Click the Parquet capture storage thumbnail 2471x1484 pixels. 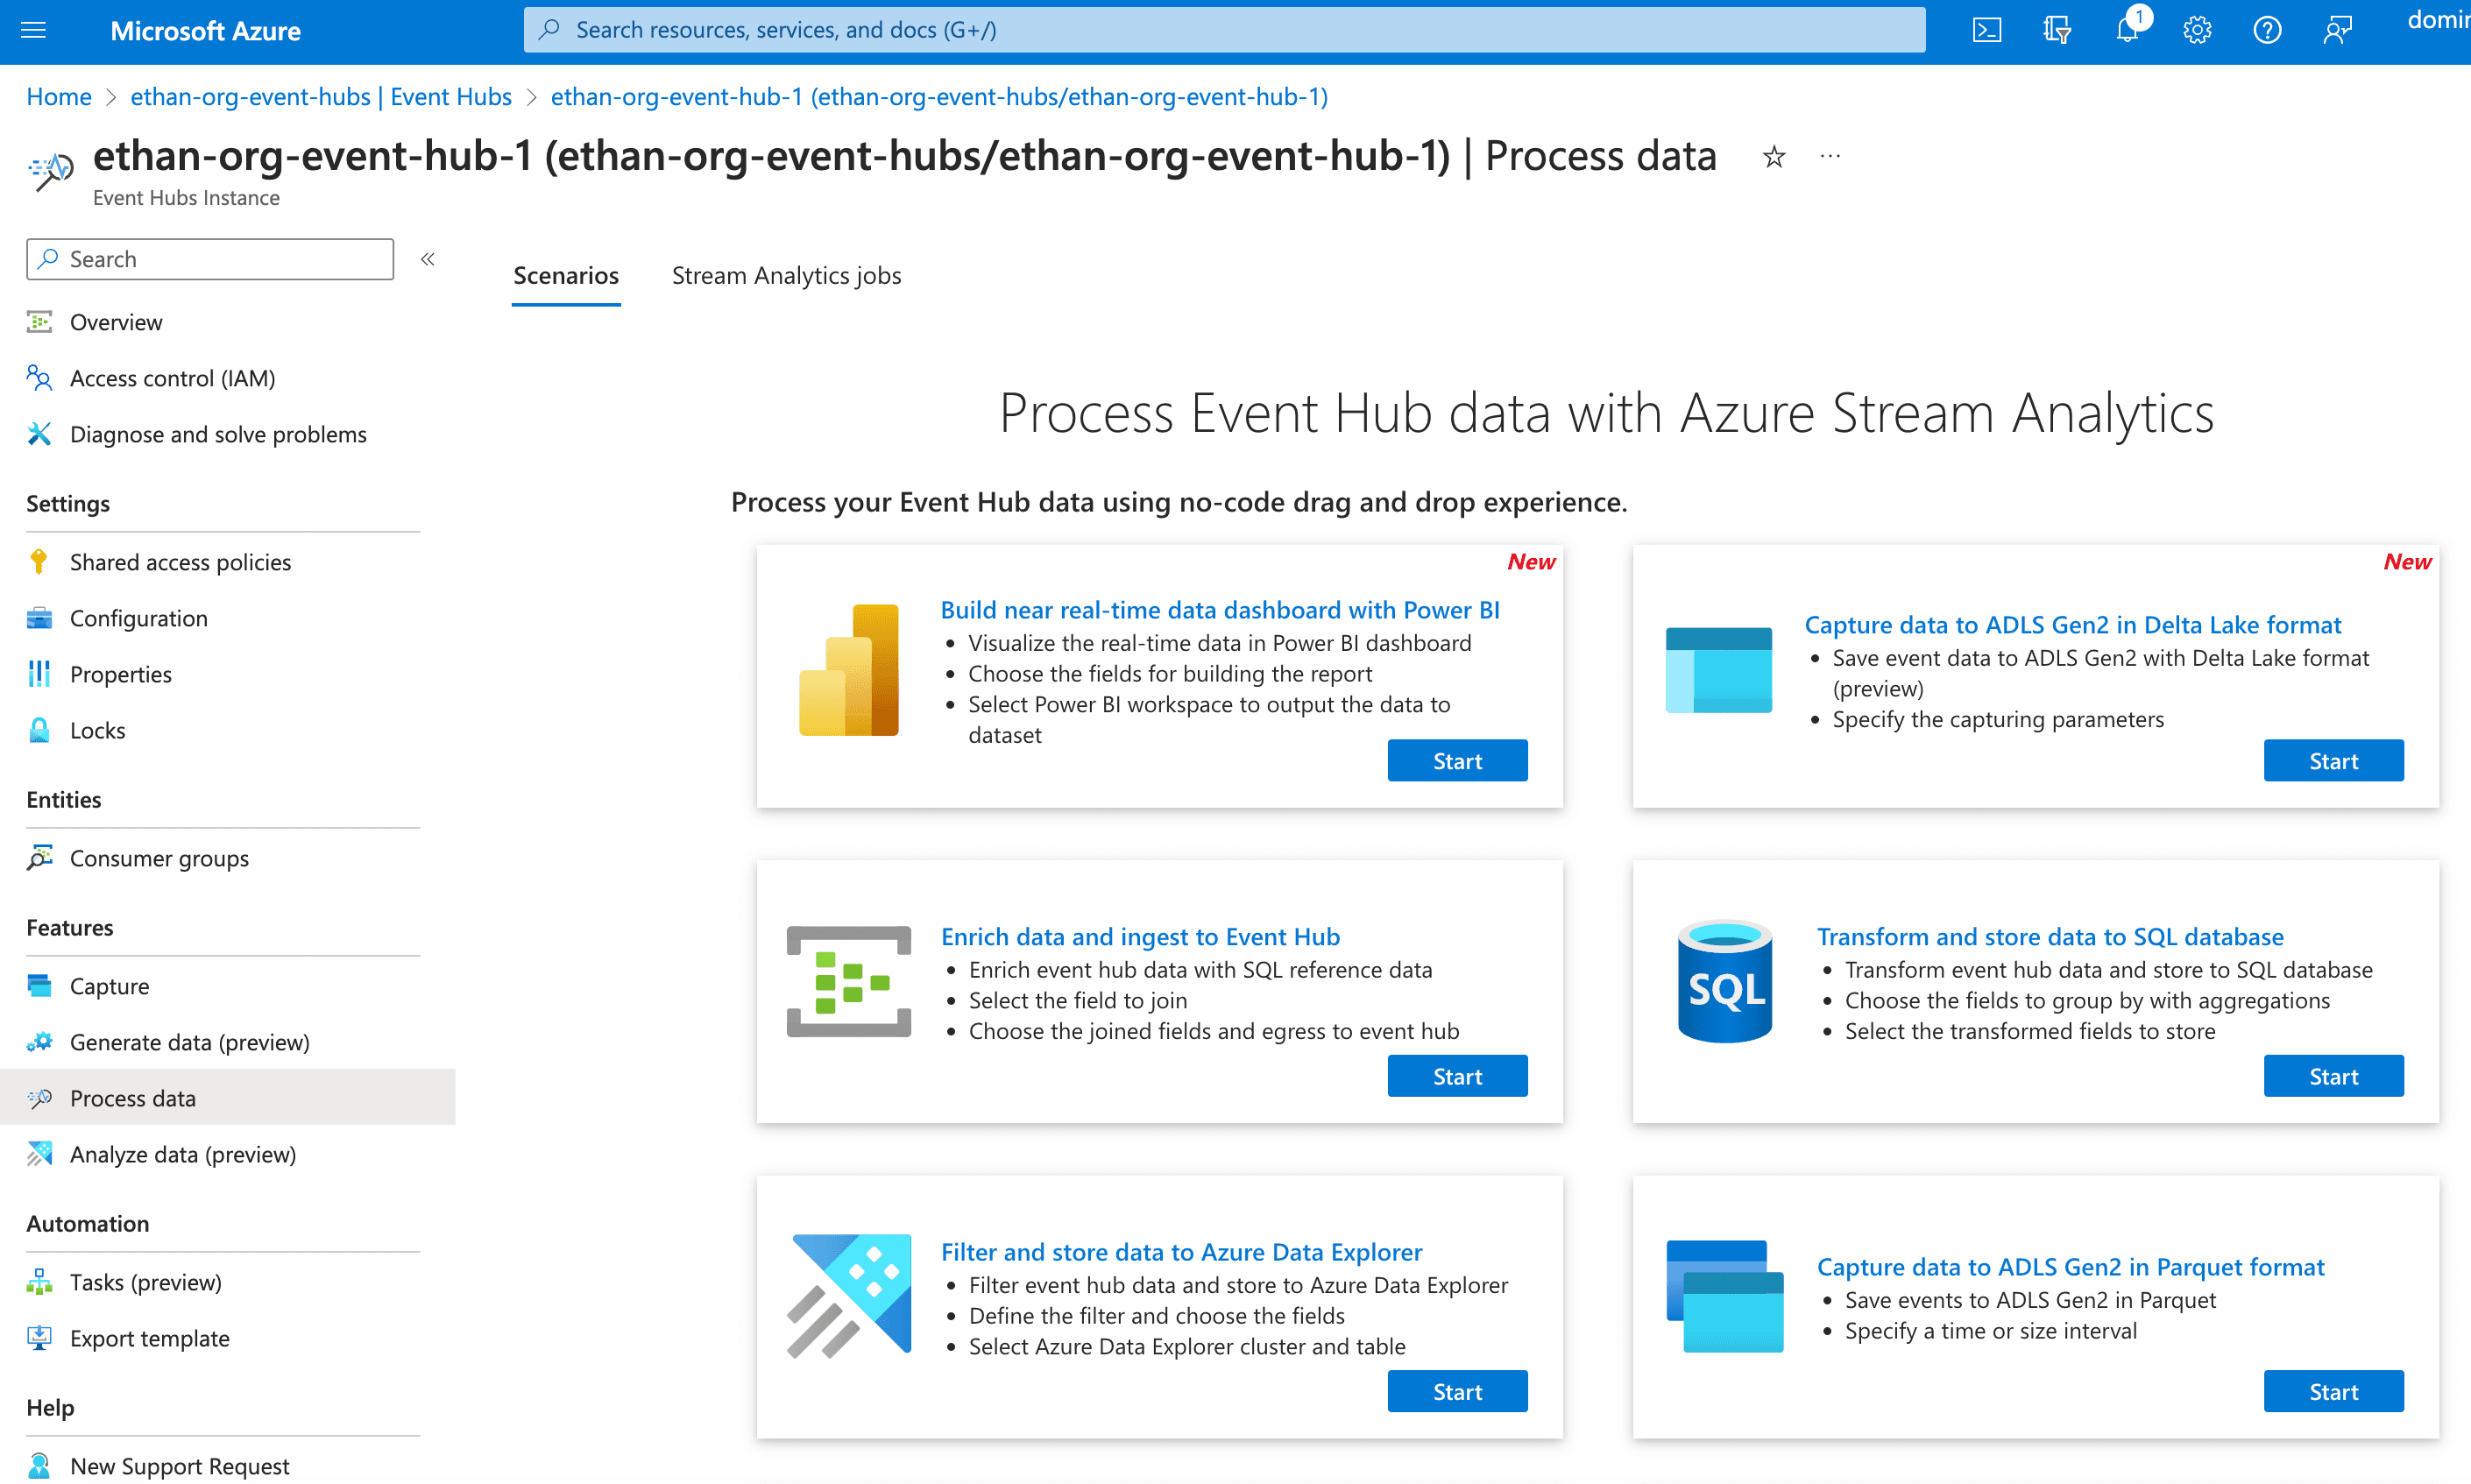point(1724,1296)
